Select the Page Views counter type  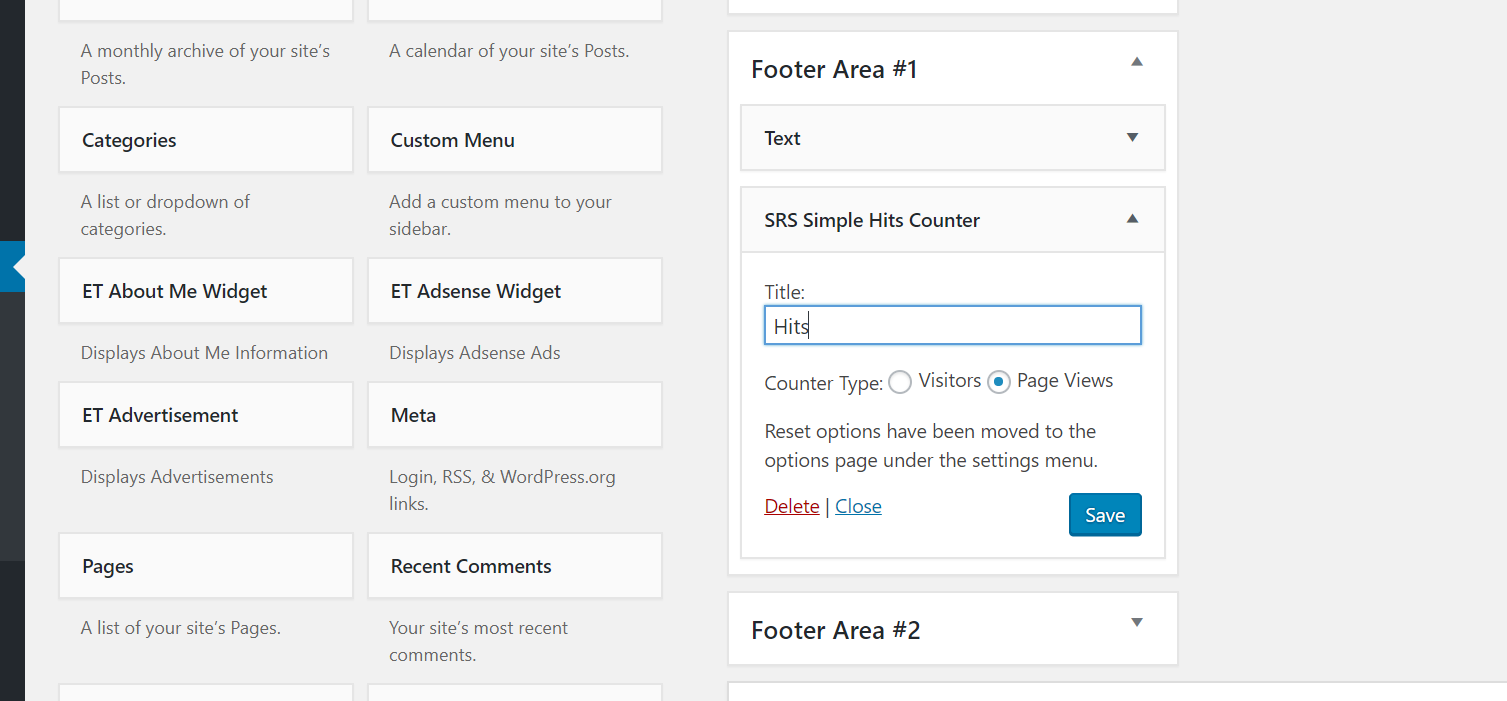coord(999,382)
